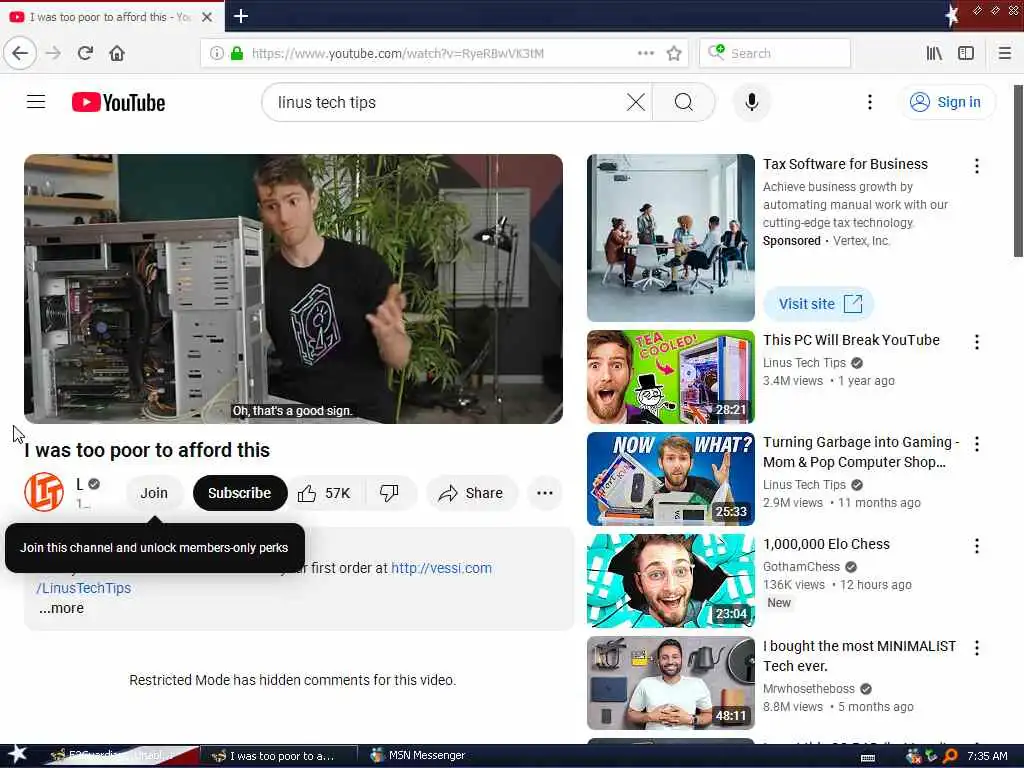Open options for 'This PC Will Break YouTube'
The height and width of the screenshot is (768, 1024).
(x=976, y=342)
